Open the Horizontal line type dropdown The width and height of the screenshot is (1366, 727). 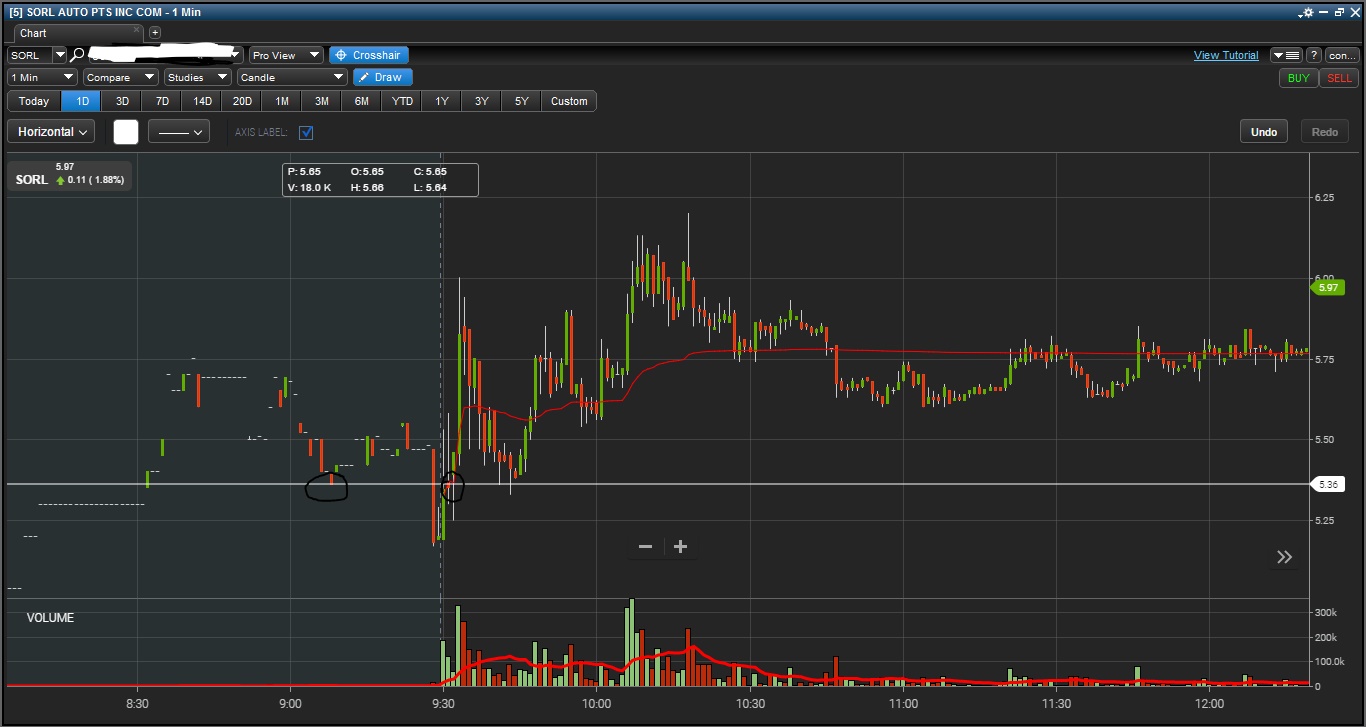click(51, 132)
